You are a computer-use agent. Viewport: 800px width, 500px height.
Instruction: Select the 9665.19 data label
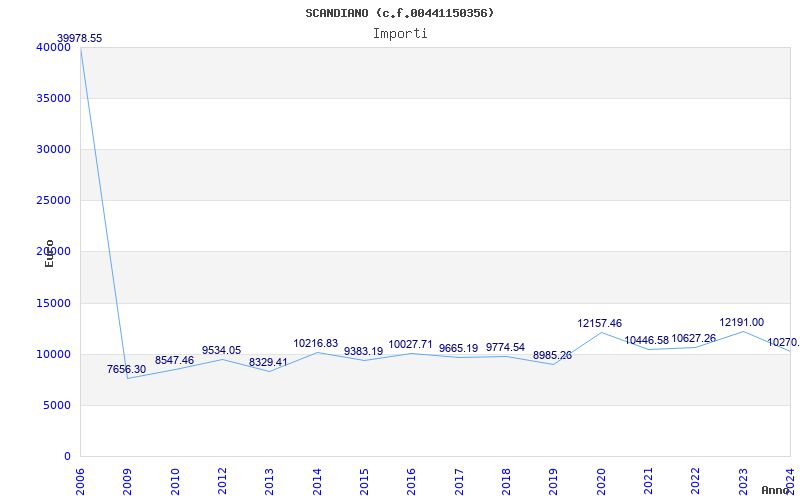459,348
